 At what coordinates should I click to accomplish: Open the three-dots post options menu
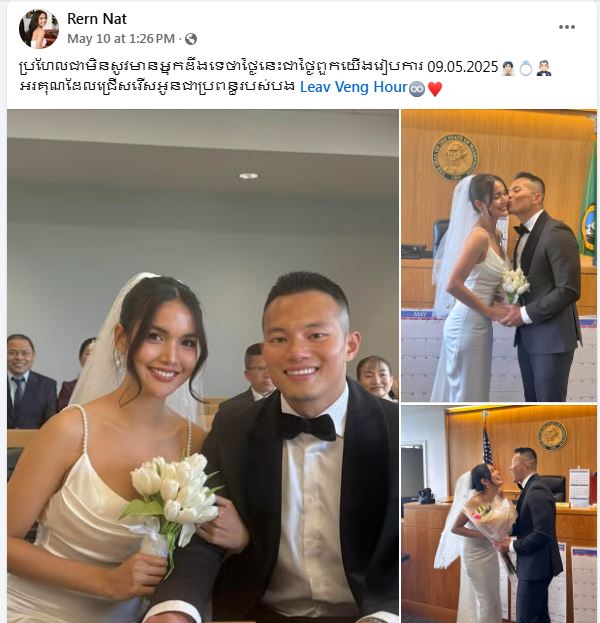(x=567, y=27)
